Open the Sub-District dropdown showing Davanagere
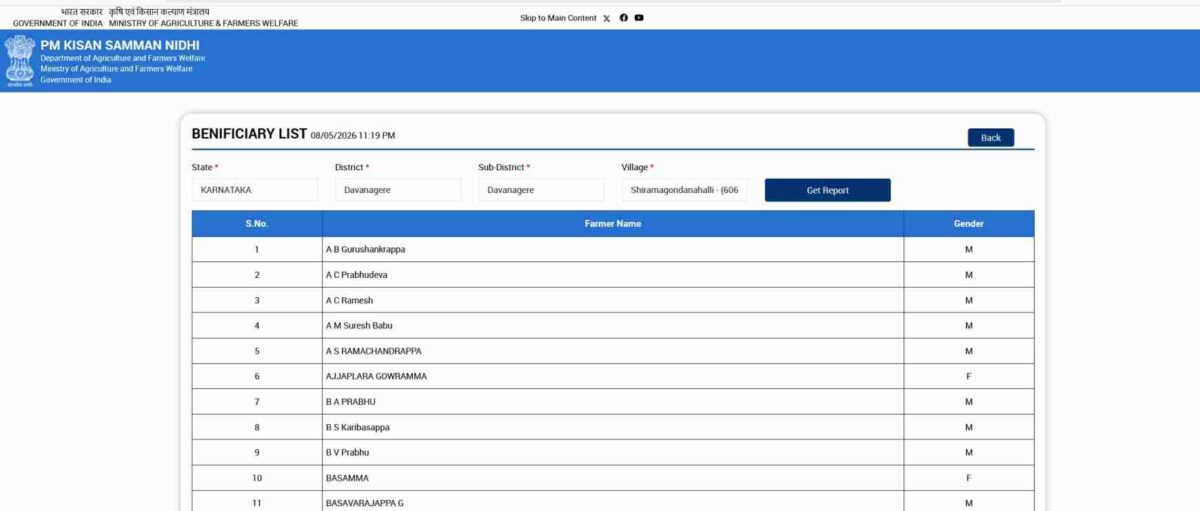1200x511 pixels. 541,190
